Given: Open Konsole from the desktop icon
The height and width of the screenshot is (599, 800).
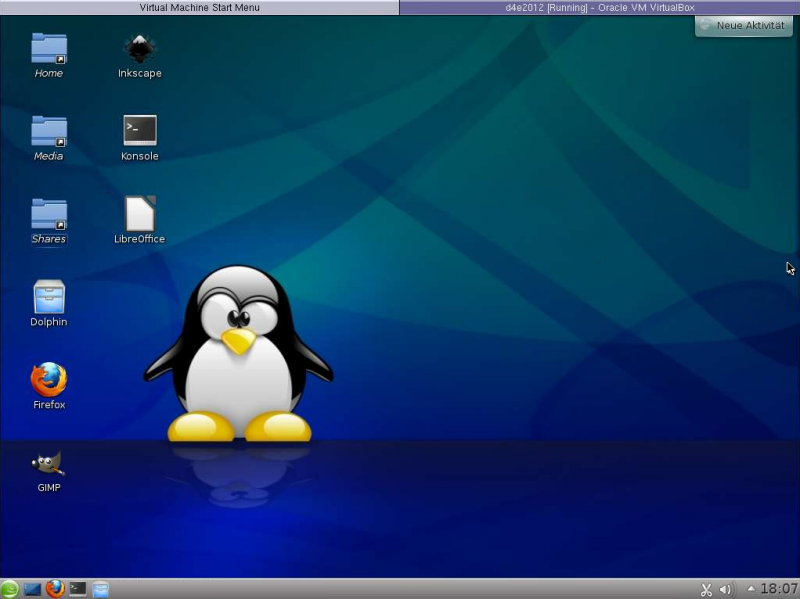Looking at the screenshot, I should 140,138.
